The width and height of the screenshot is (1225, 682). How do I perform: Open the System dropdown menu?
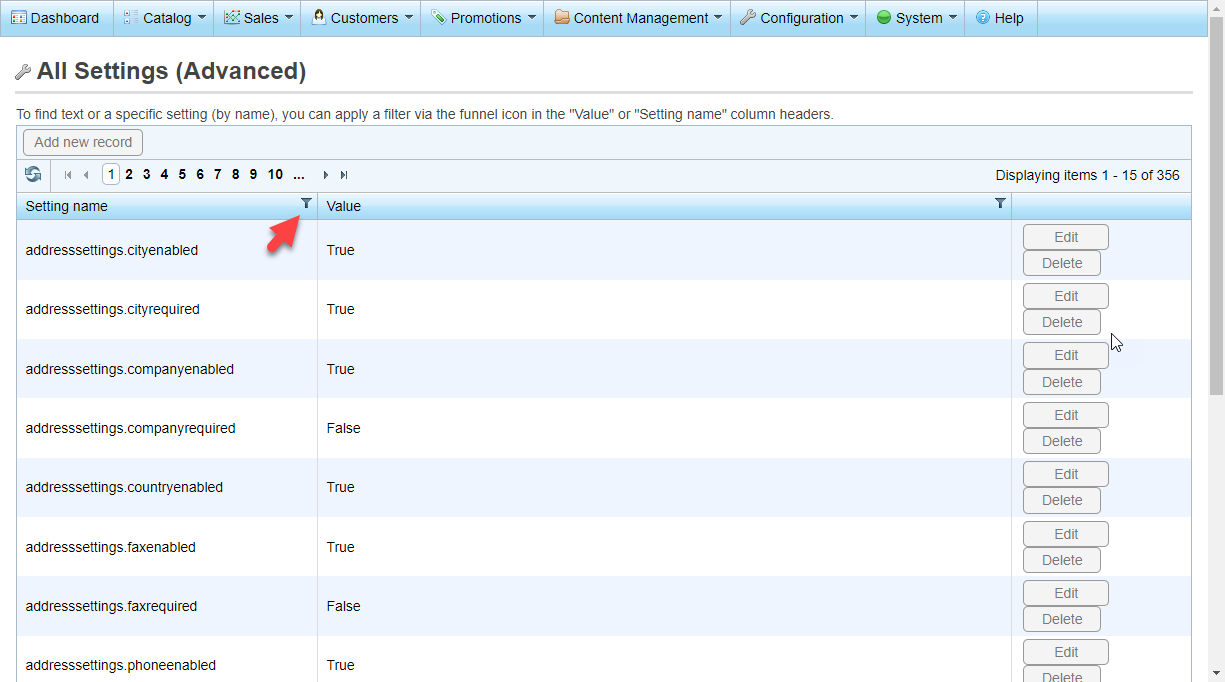click(917, 18)
